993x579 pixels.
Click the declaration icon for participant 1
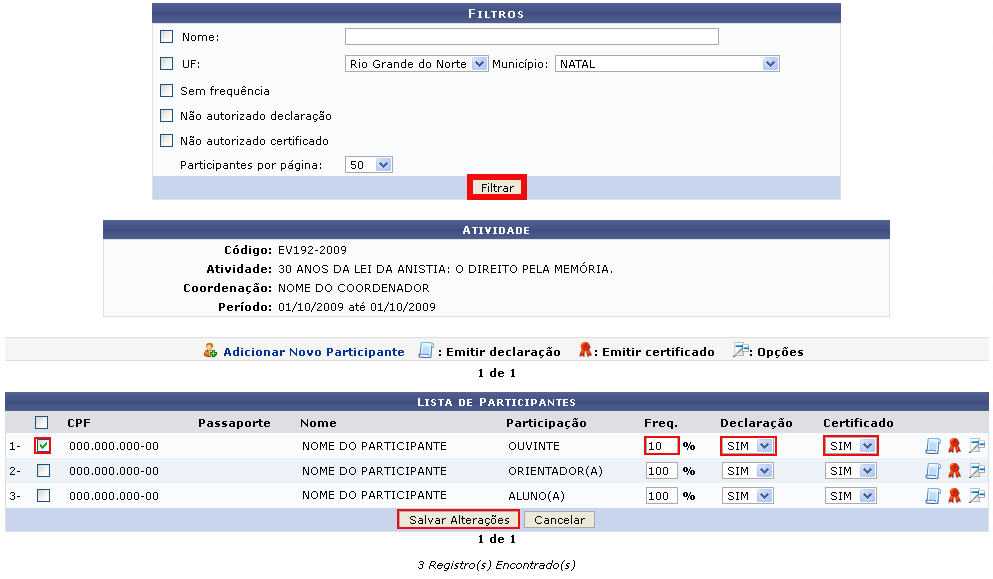click(x=932, y=446)
